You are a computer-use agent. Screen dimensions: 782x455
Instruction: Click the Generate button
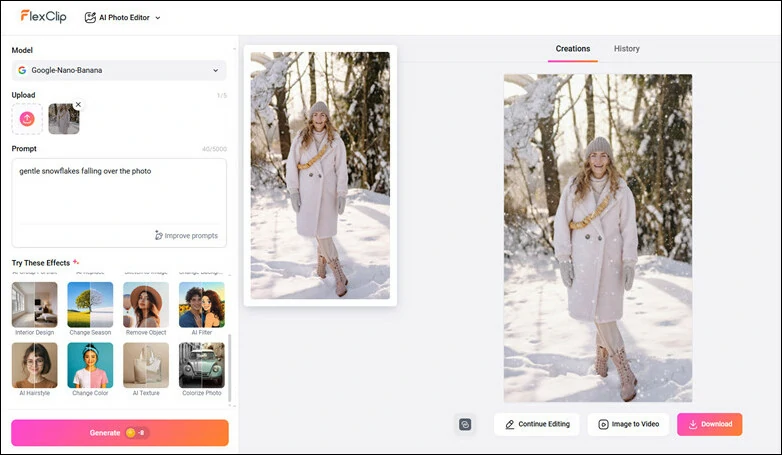tap(120, 433)
